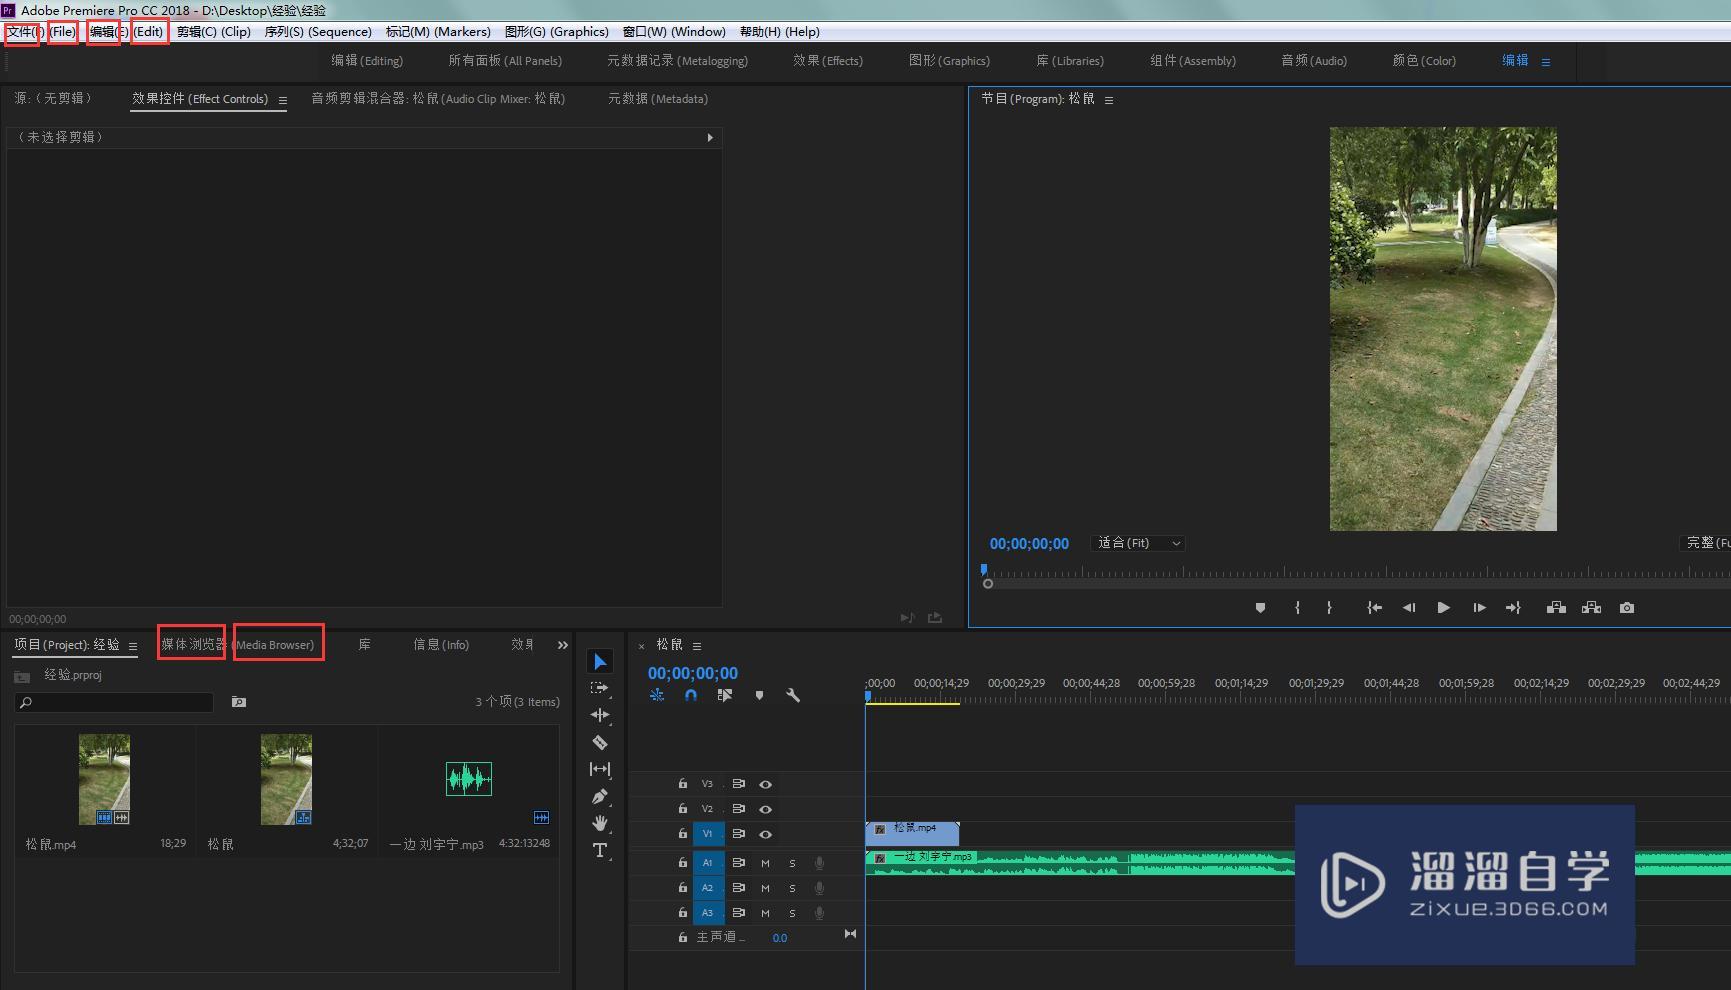The width and height of the screenshot is (1731, 990).
Task: Toggle V1 sync lock
Action: tap(738, 834)
